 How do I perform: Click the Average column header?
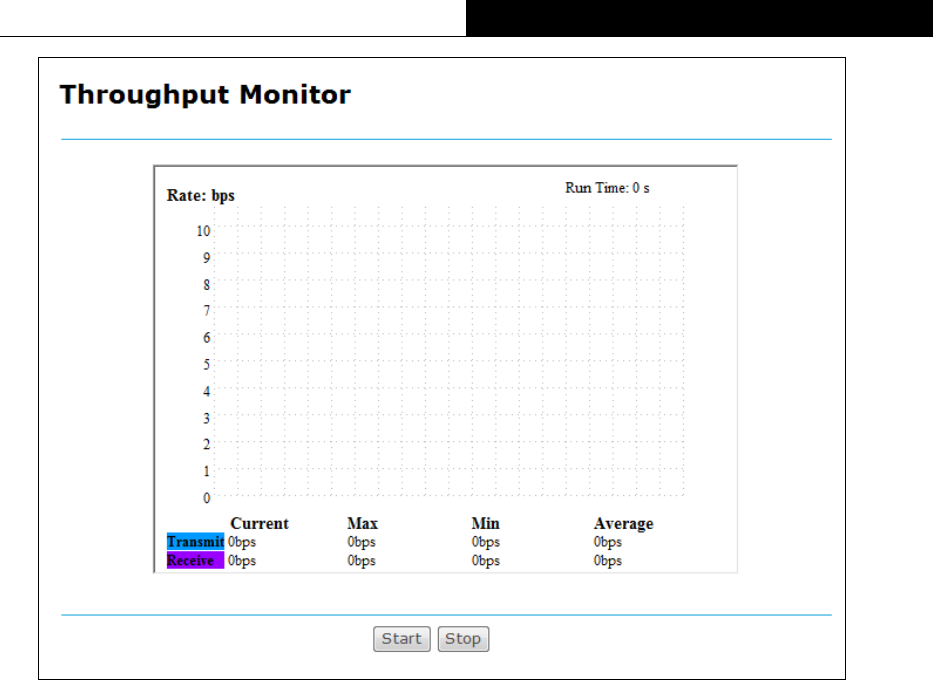(623, 524)
